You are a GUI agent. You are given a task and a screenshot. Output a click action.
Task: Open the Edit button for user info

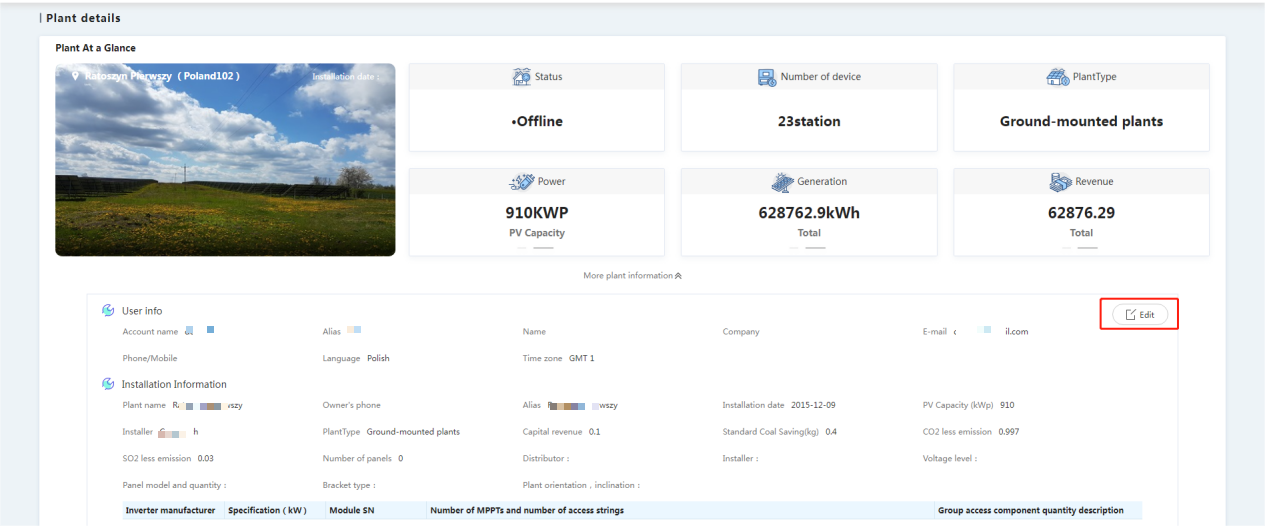click(x=1139, y=314)
